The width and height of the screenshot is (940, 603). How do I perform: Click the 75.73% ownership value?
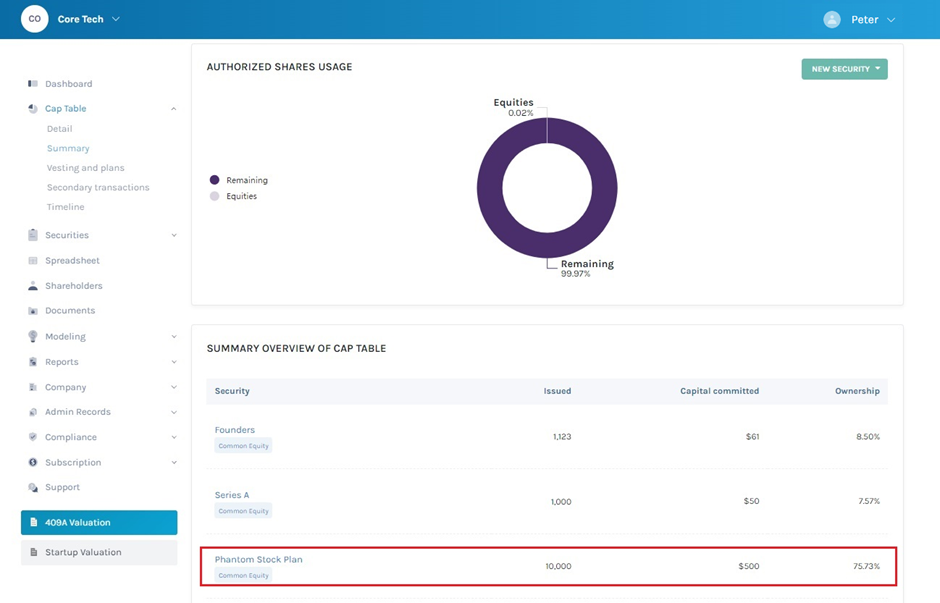click(867, 566)
